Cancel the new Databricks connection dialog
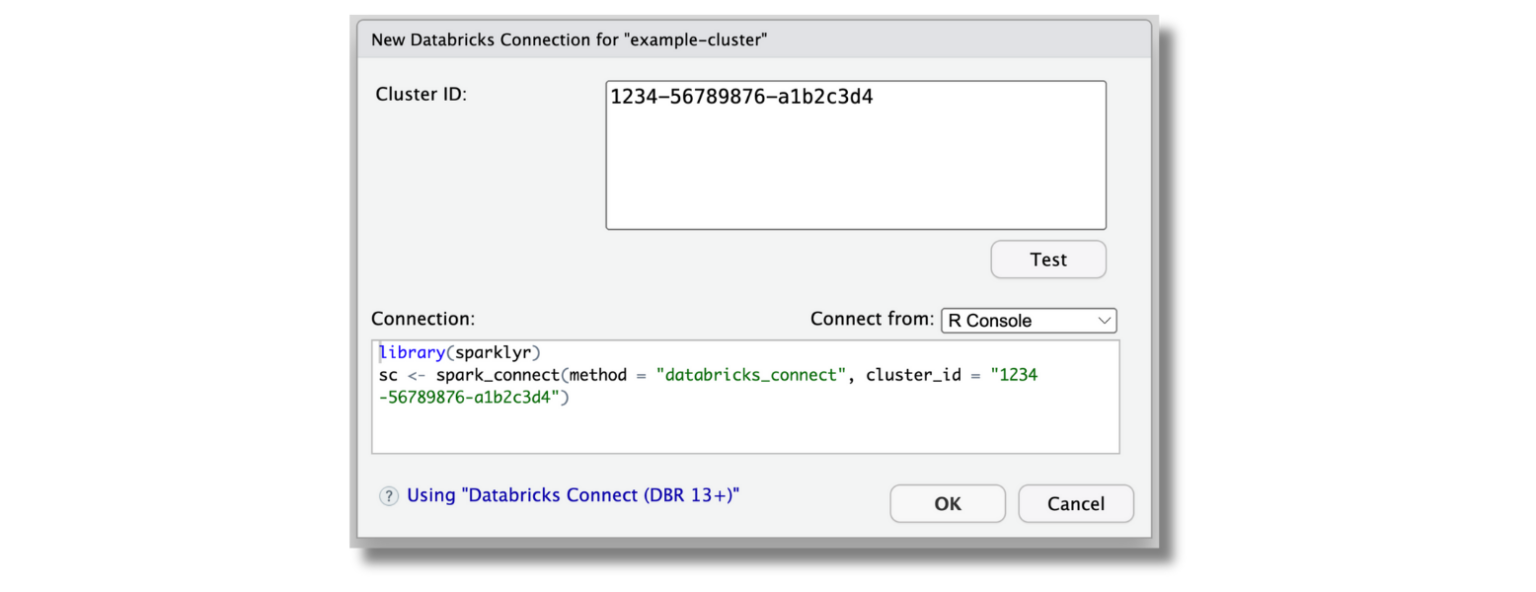 (x=1075, y=503)
